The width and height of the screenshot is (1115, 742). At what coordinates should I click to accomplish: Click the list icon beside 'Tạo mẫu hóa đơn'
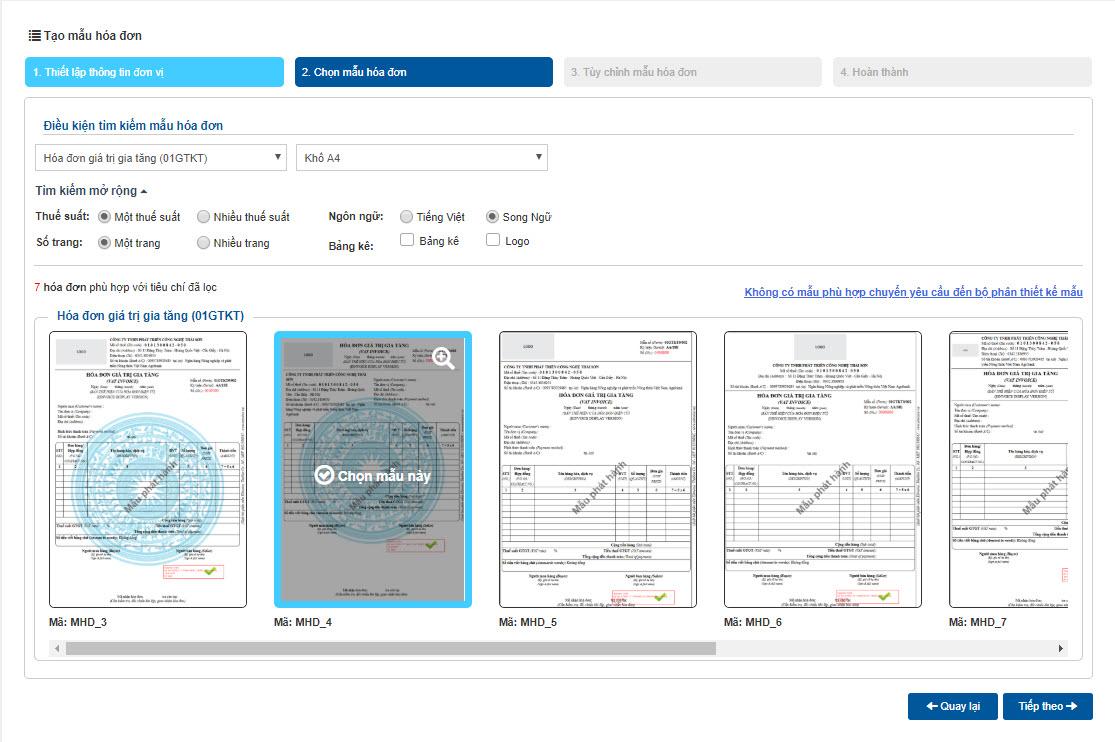[34, 36]
